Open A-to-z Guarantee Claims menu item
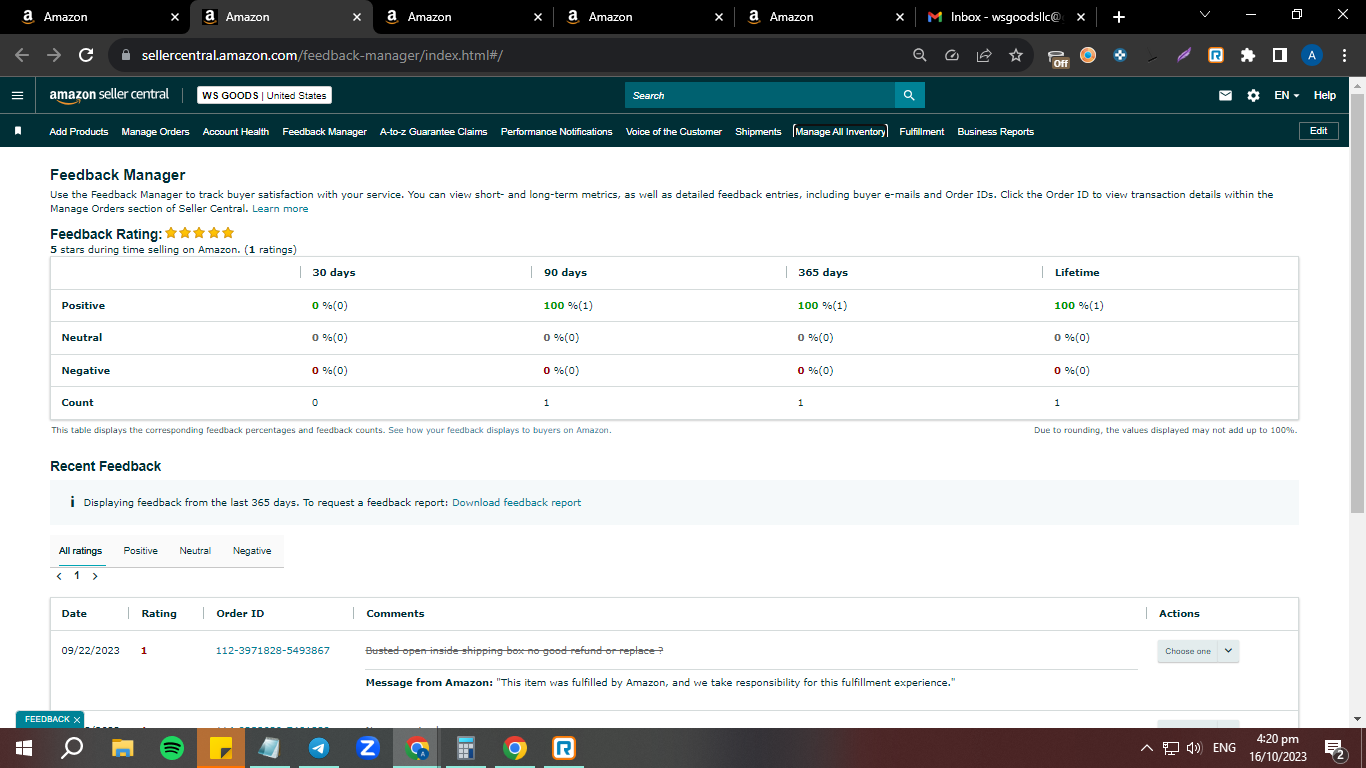Viewport: 1366px width, 768px height. pos(433,132)
